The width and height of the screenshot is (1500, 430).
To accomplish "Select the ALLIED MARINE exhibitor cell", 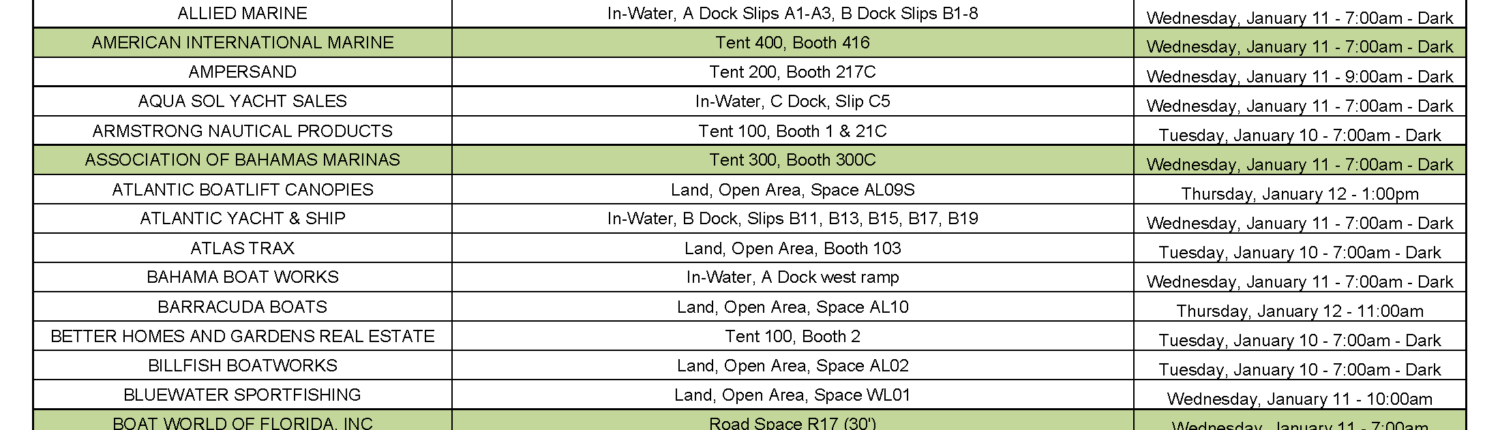I will (x=242, y=14).
